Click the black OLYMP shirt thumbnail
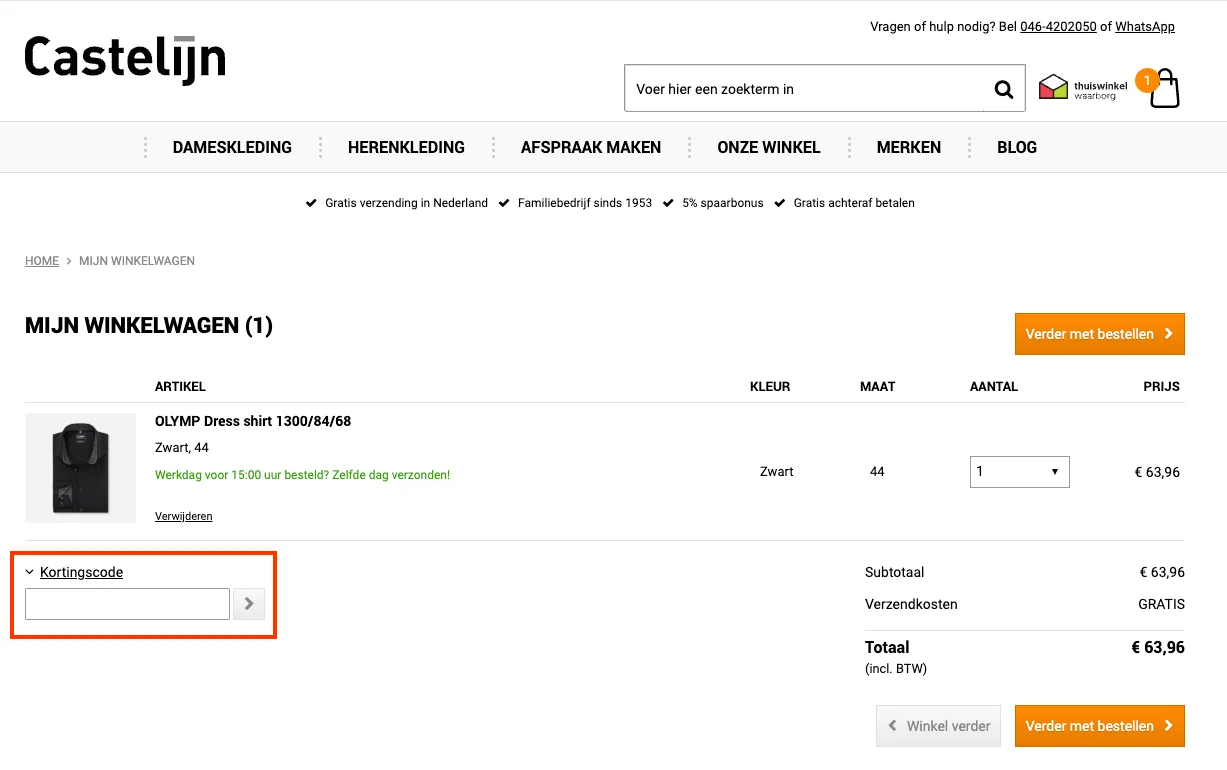The width and height of the screenshot is (1227, 770). pos(80,468)
